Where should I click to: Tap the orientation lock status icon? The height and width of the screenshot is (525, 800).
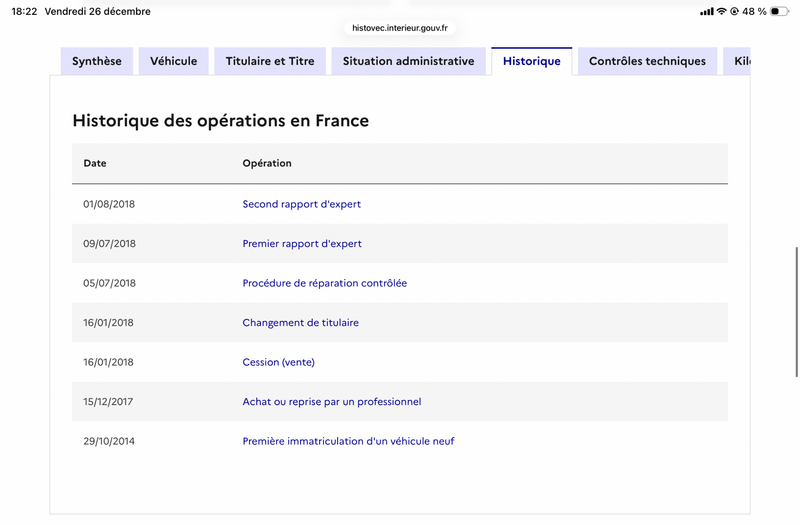click(735, 12)
